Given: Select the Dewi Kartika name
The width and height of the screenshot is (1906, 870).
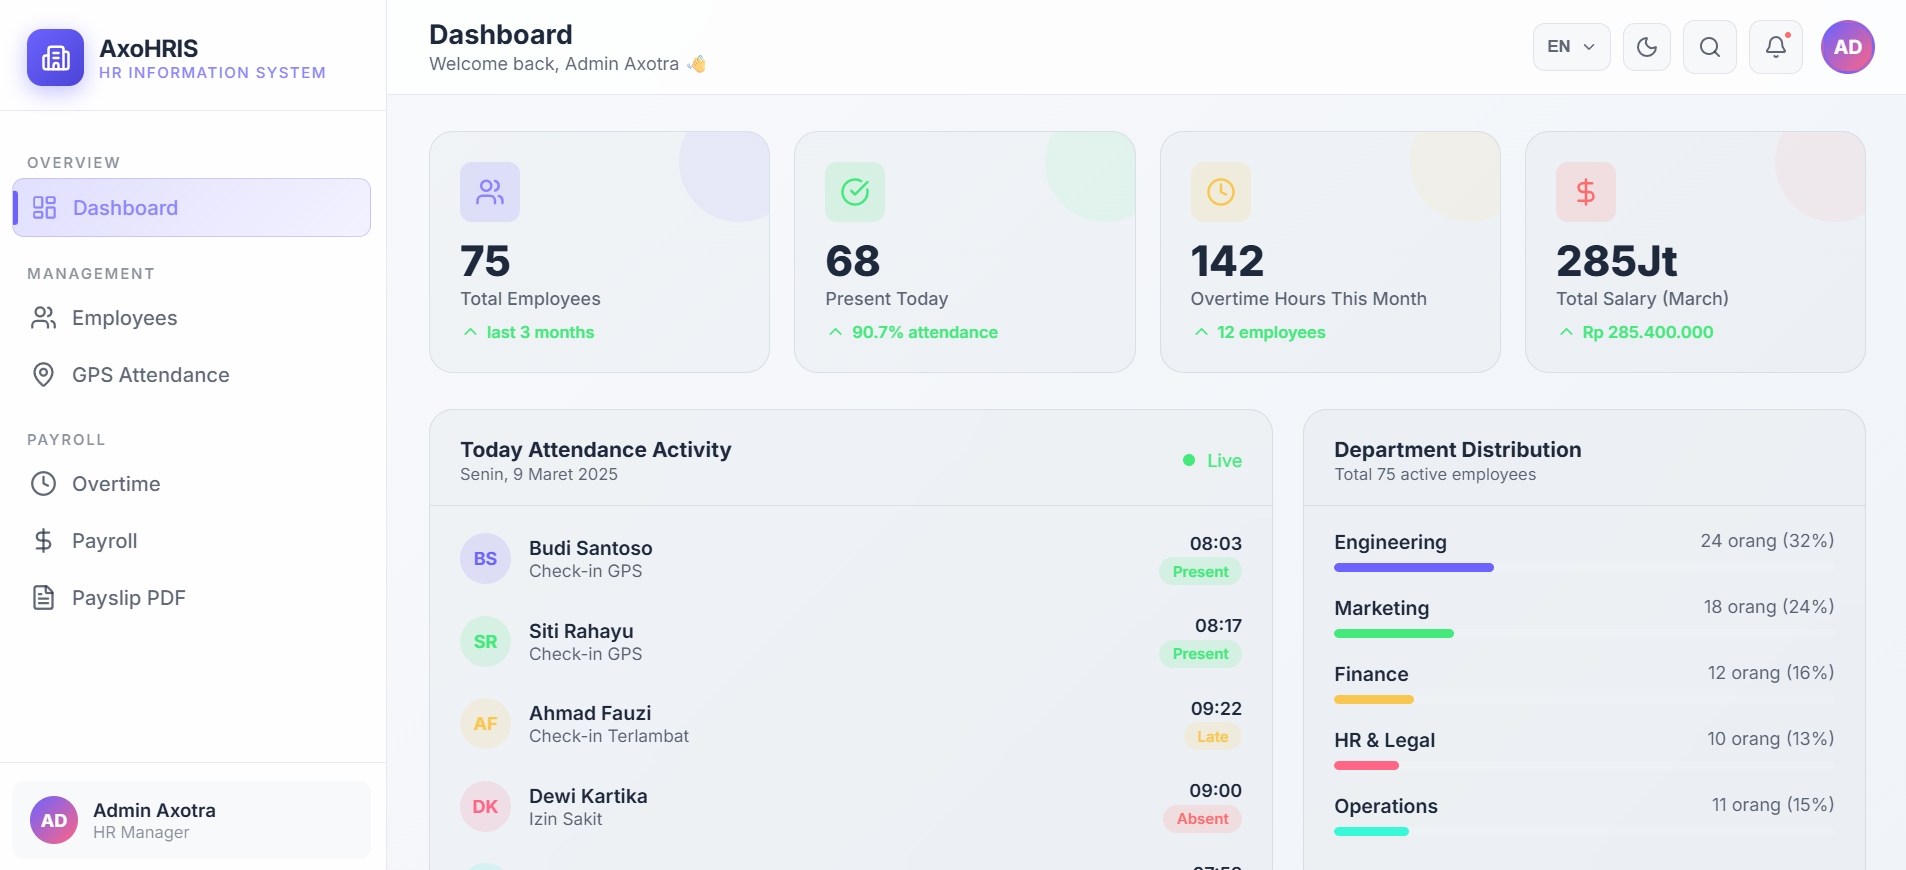Looking at the screenshot, I should (x=588, y=796).
